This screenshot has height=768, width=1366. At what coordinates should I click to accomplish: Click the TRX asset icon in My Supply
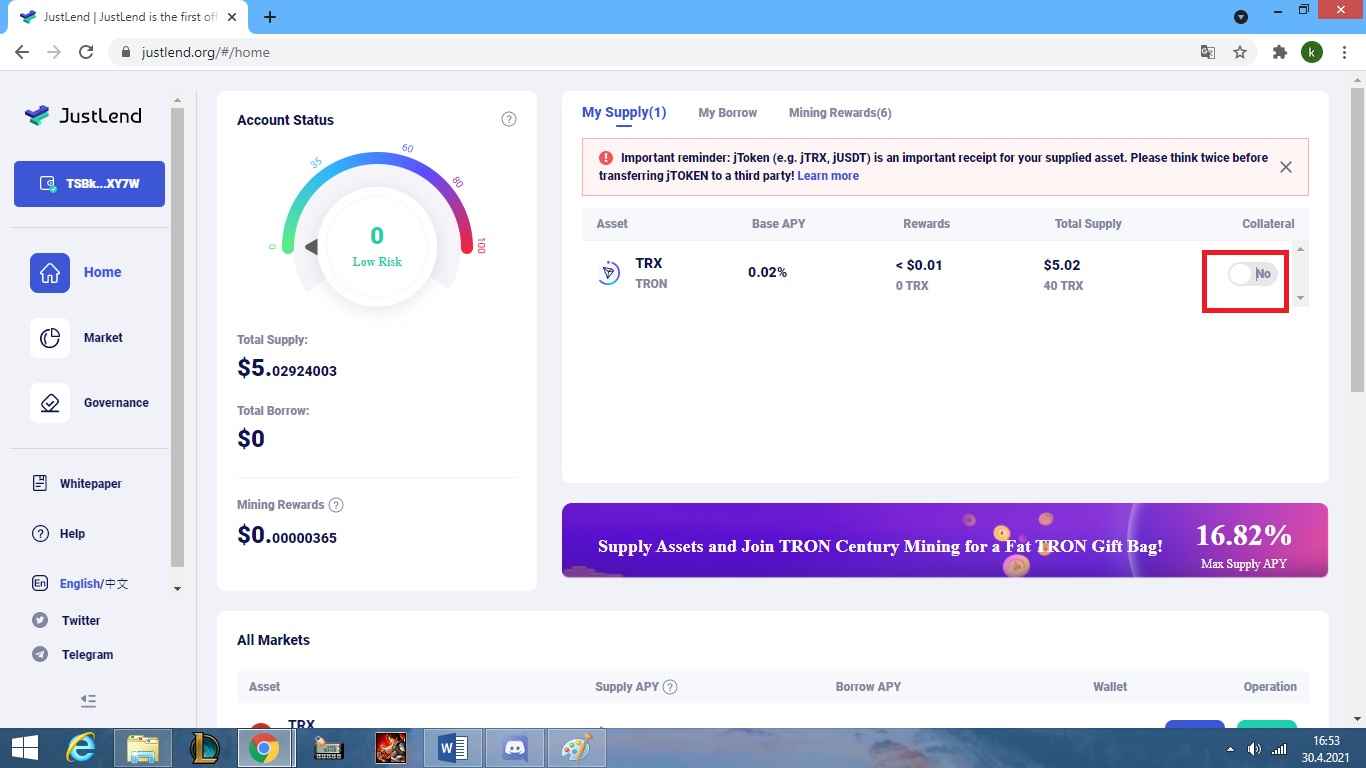click(x=608, y=273)
